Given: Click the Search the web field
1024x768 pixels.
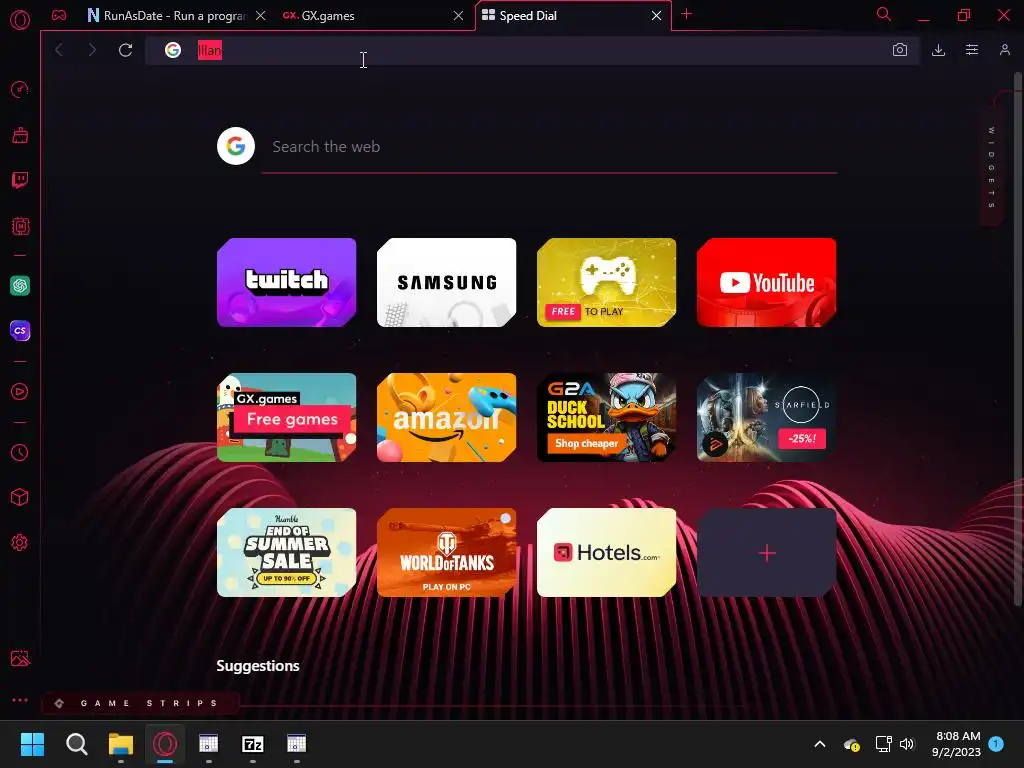Looking at the screenshot, I should click(549, 147).
